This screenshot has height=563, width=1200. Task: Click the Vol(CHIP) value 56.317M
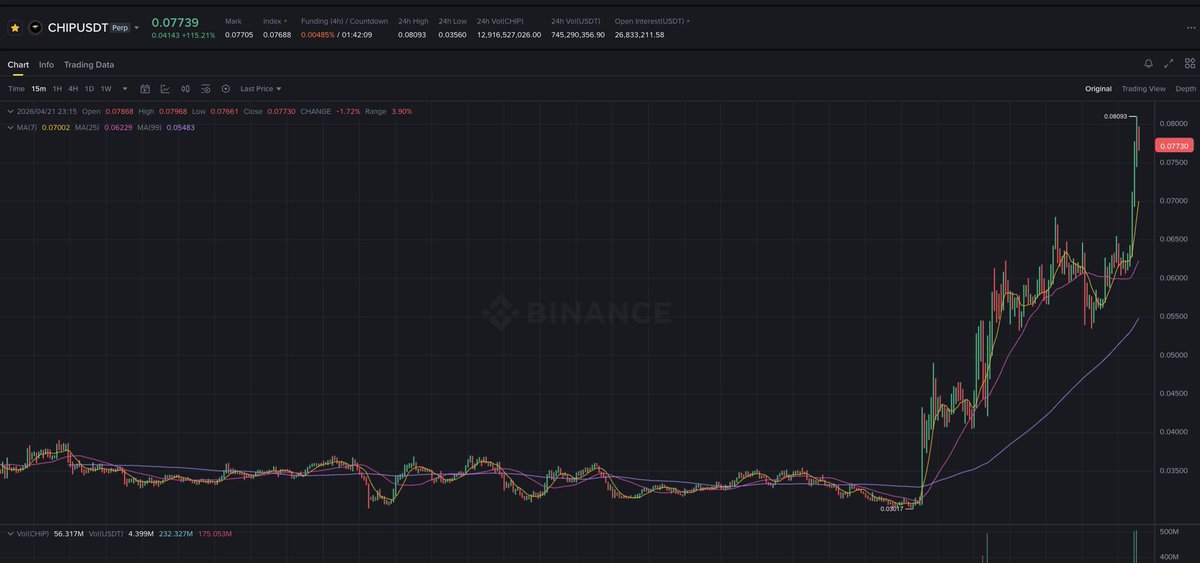tap(70, 534)
